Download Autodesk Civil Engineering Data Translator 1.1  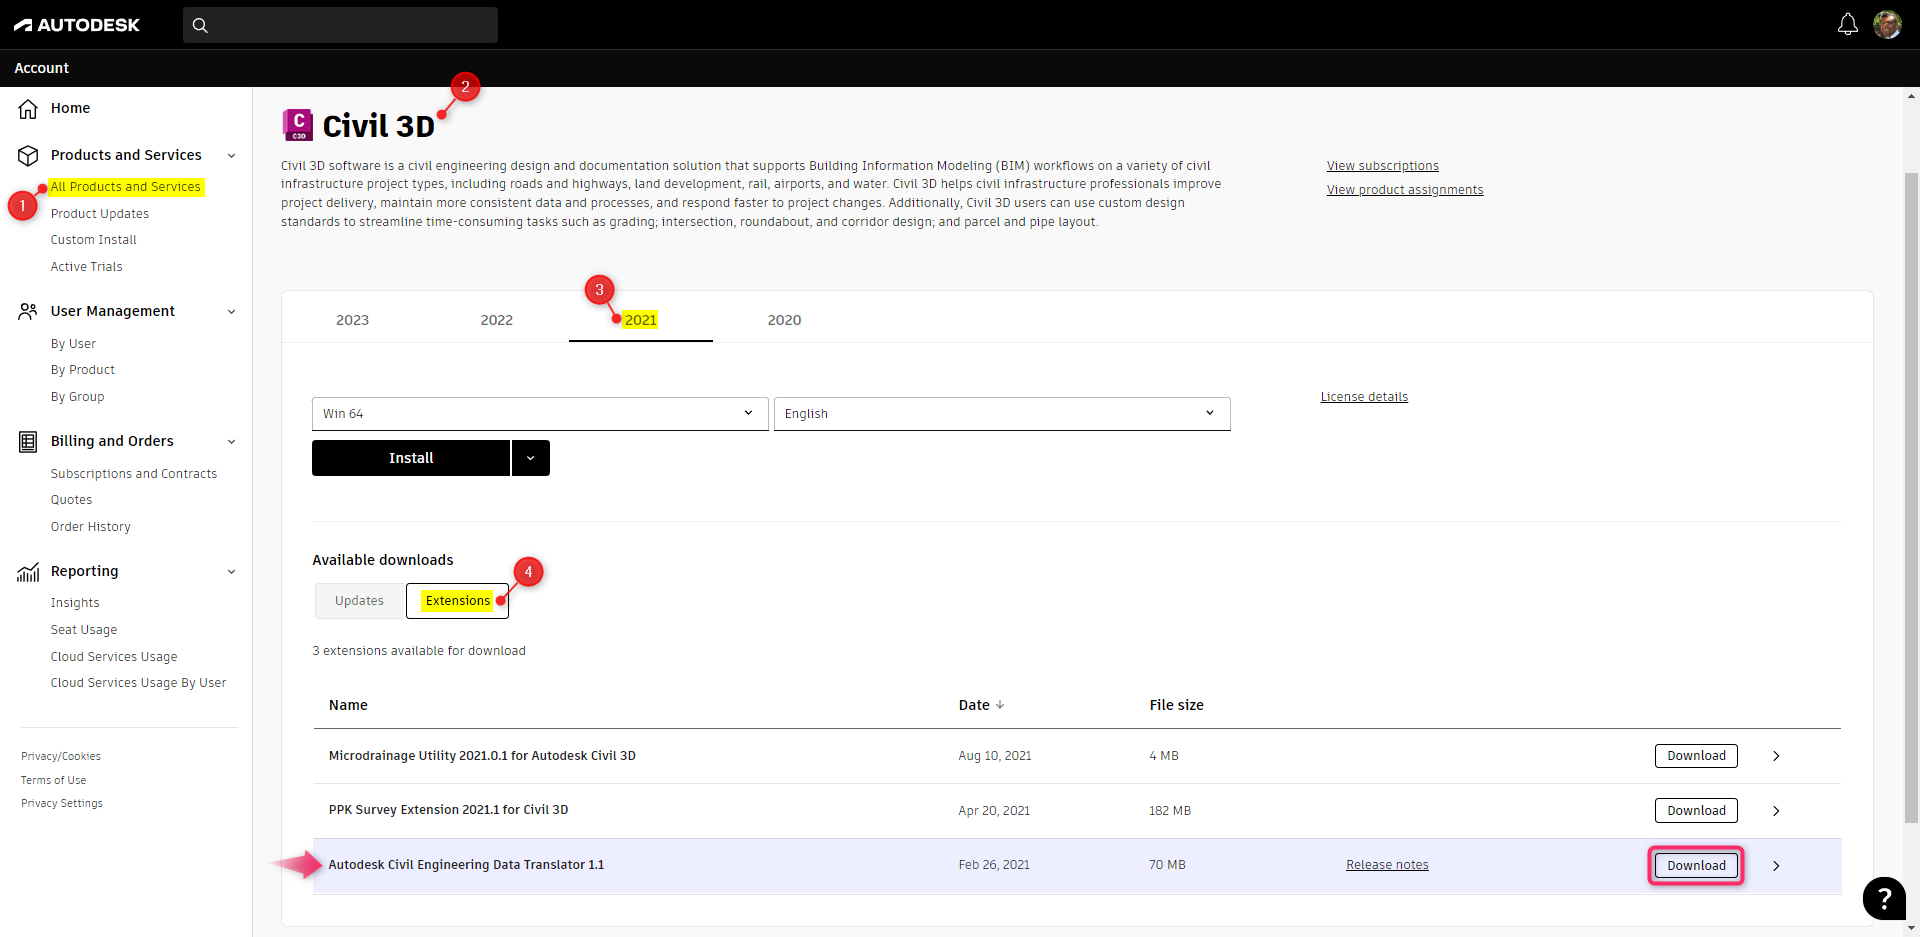pos(1696,866)
